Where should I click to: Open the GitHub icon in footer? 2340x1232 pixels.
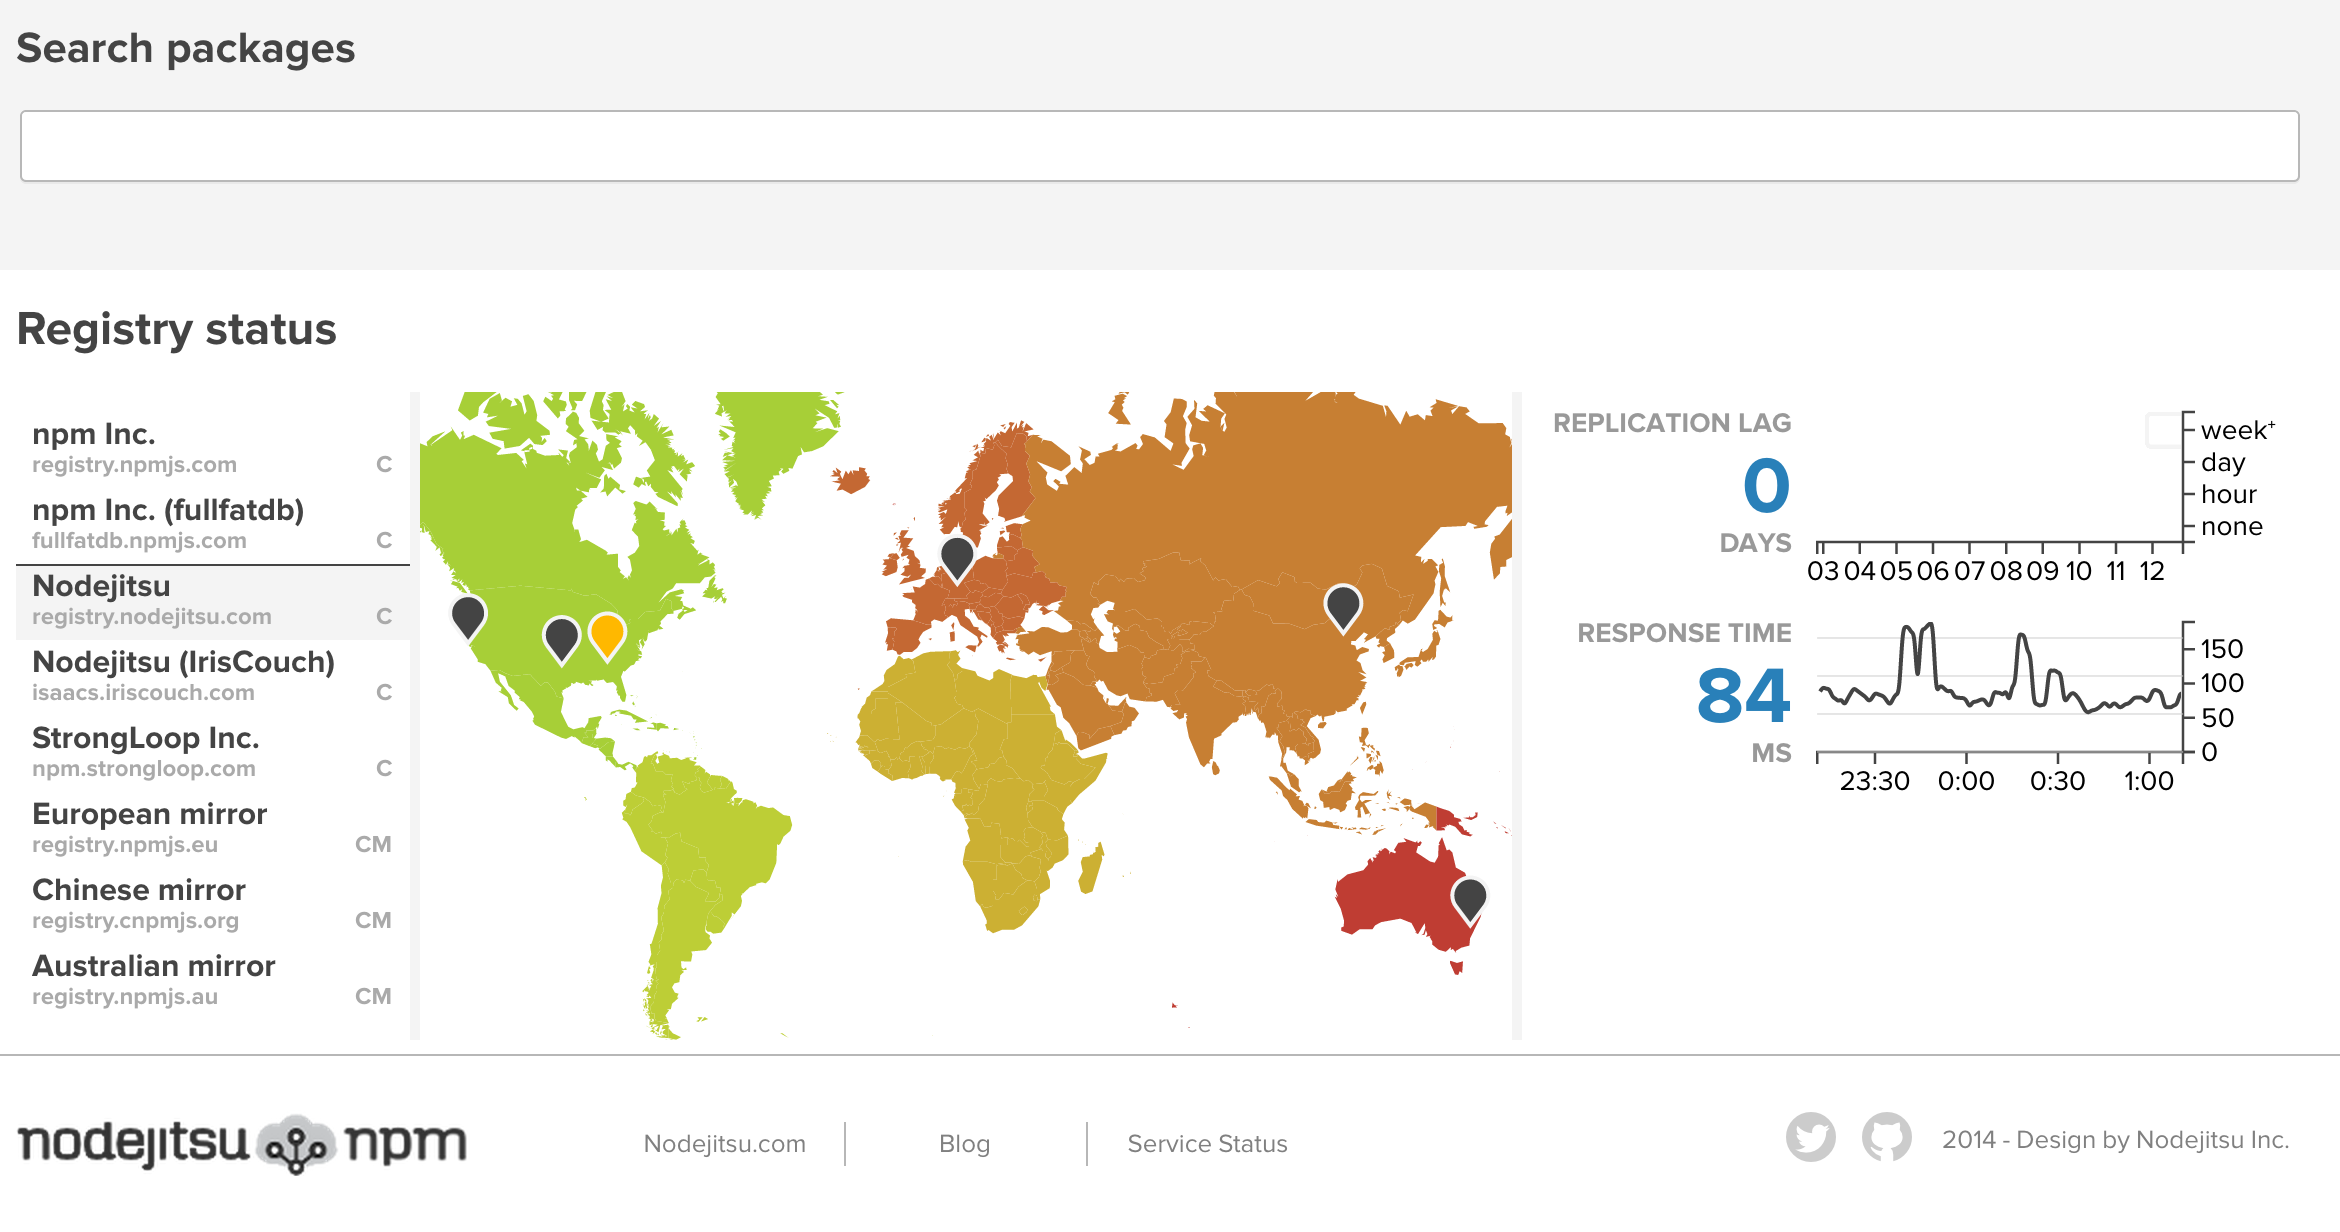[x=1887, y=1137]
